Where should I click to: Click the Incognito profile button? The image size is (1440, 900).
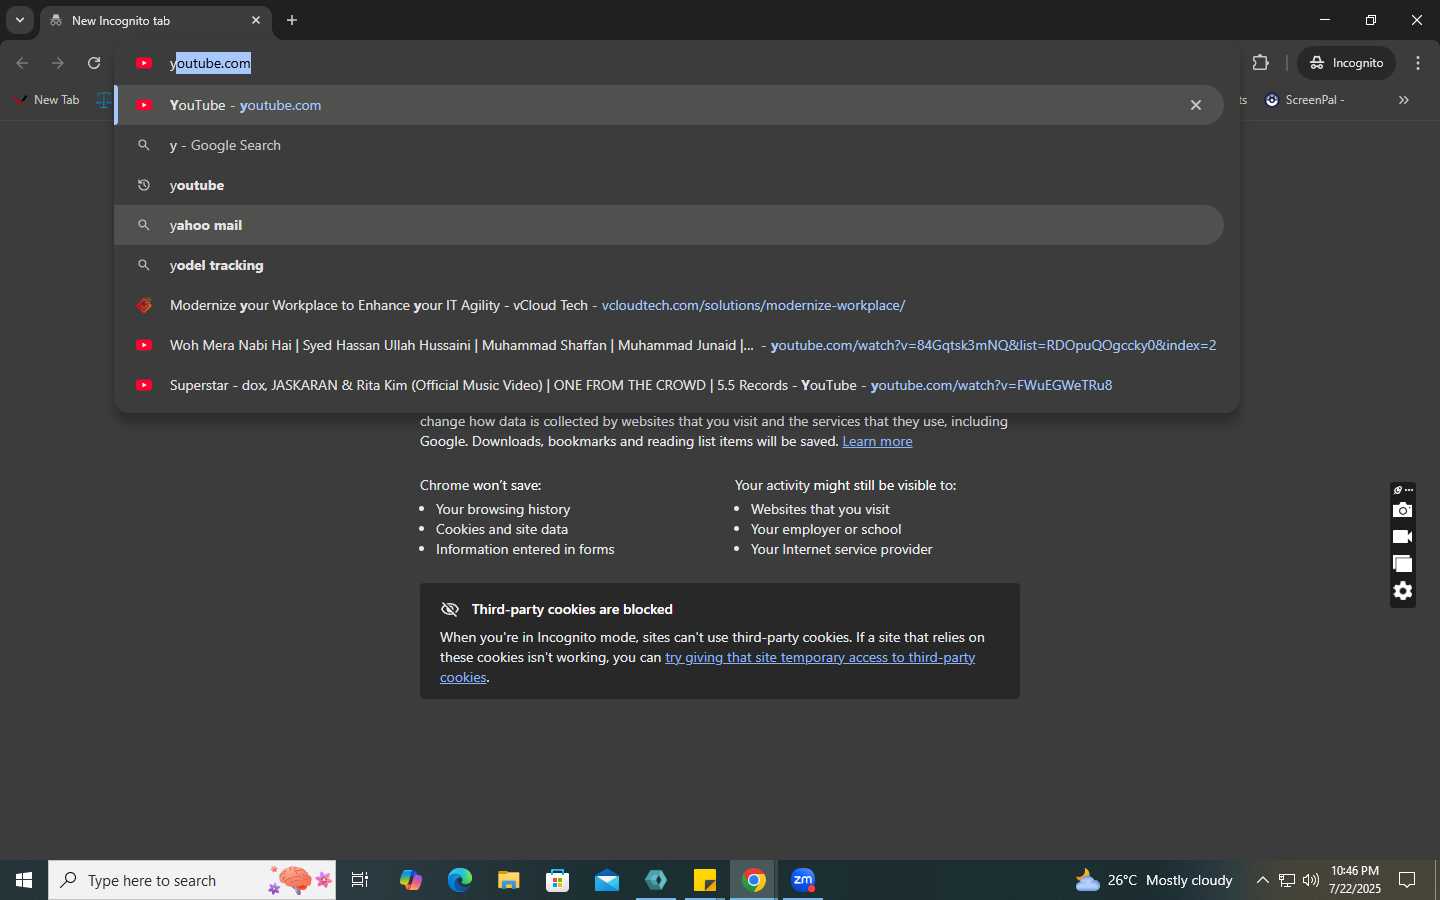pos(1347,63)
